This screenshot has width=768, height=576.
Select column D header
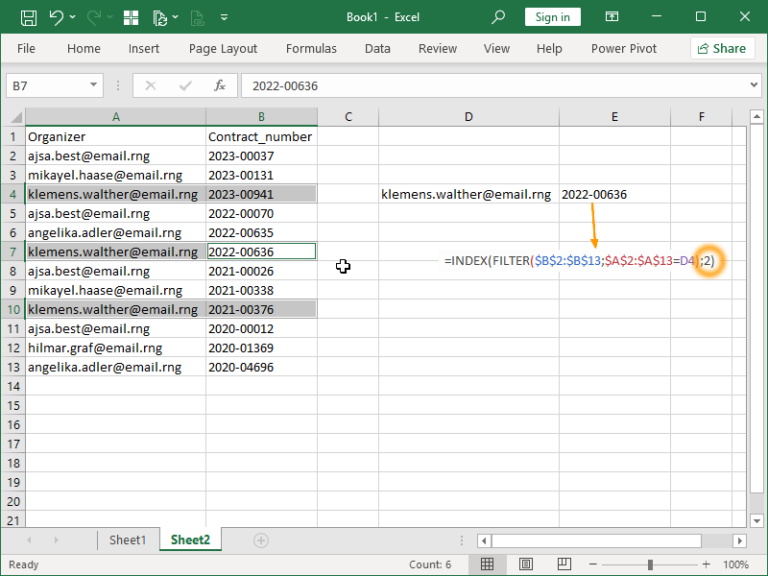(x=469, y=117)
